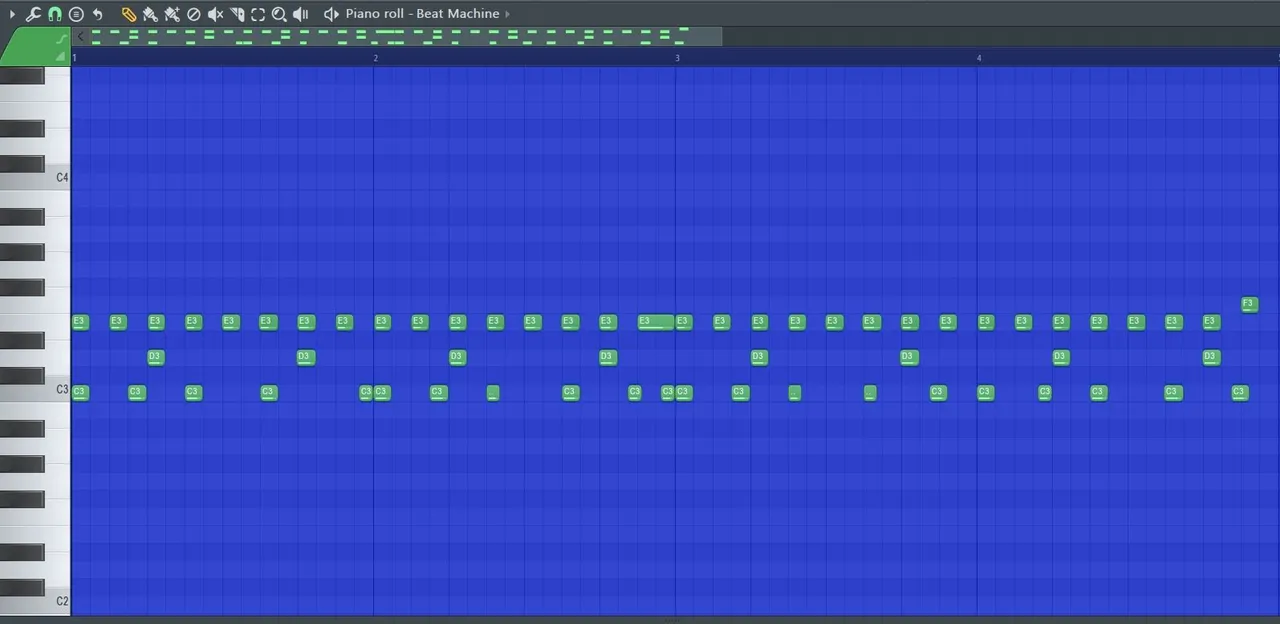Select the slice tool

(237, 14)
